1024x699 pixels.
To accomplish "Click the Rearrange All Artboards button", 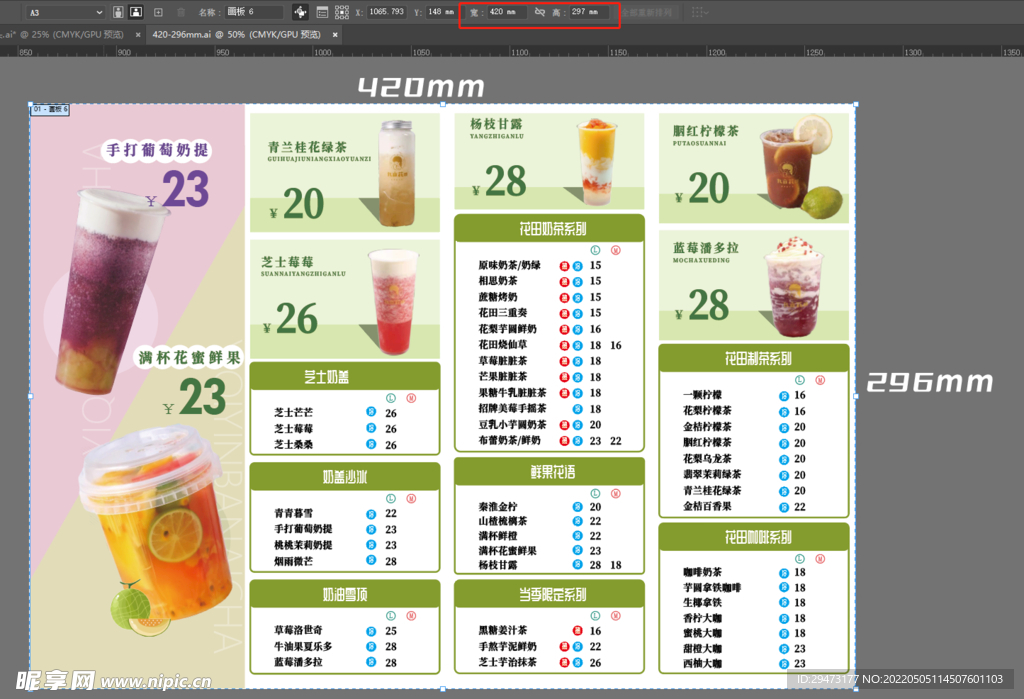I will tap(647, 12).
